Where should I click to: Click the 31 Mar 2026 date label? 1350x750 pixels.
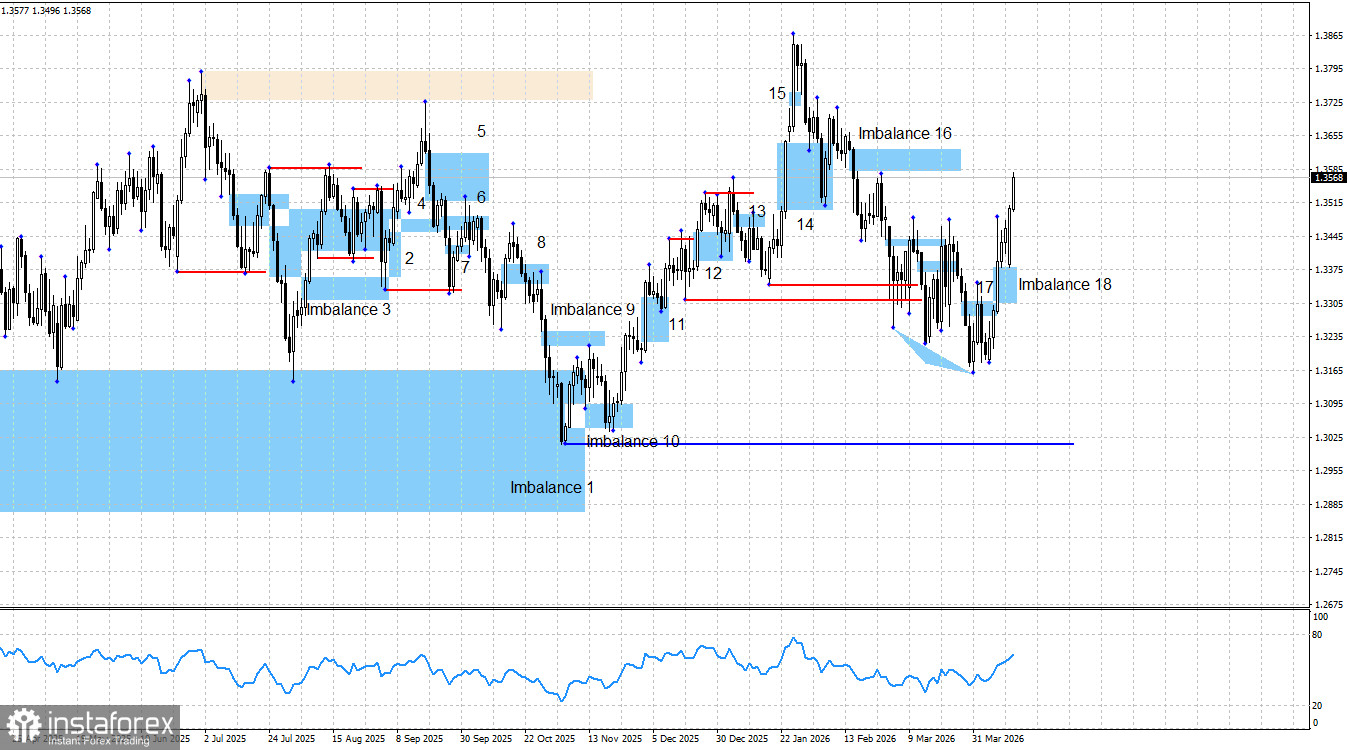(999, 738)
